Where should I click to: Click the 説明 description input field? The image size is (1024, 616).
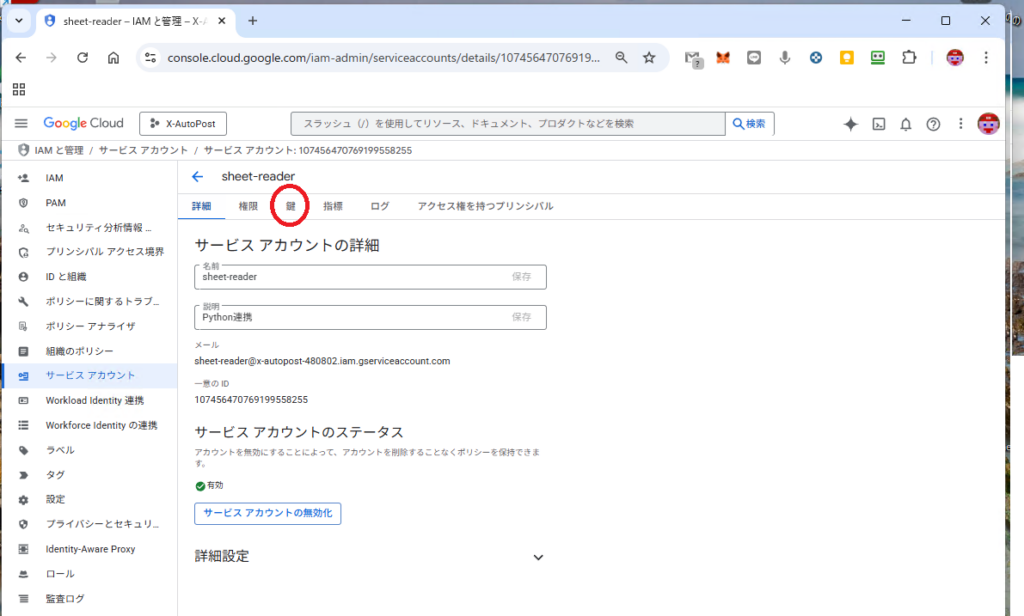point(350,317)
